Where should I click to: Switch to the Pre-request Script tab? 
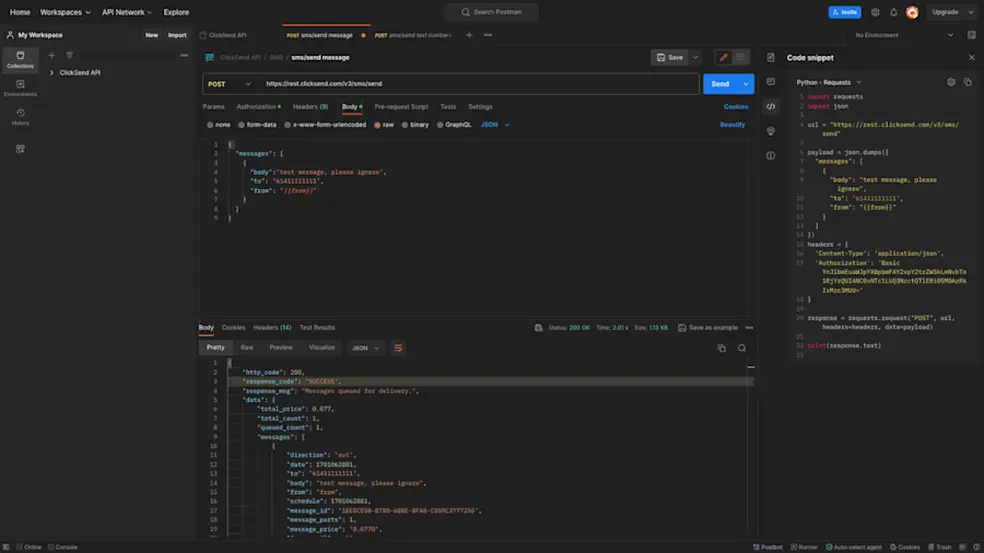401,107
